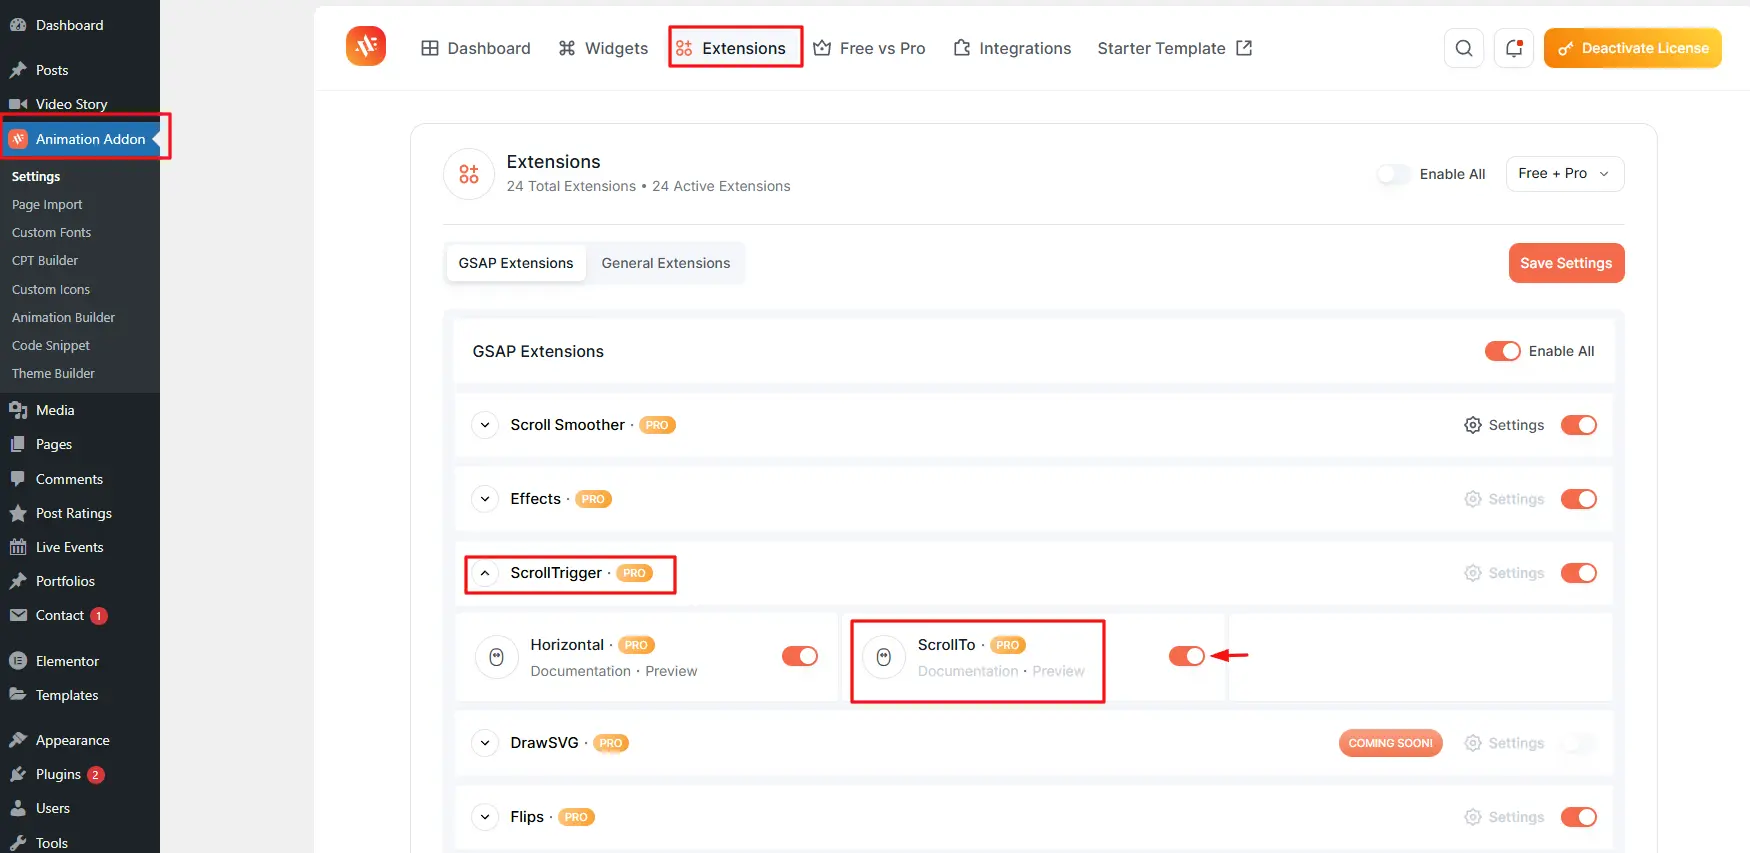Open the notifications bell icon
Viewport: 1750px width, 853px height.
click(1513, 48)
